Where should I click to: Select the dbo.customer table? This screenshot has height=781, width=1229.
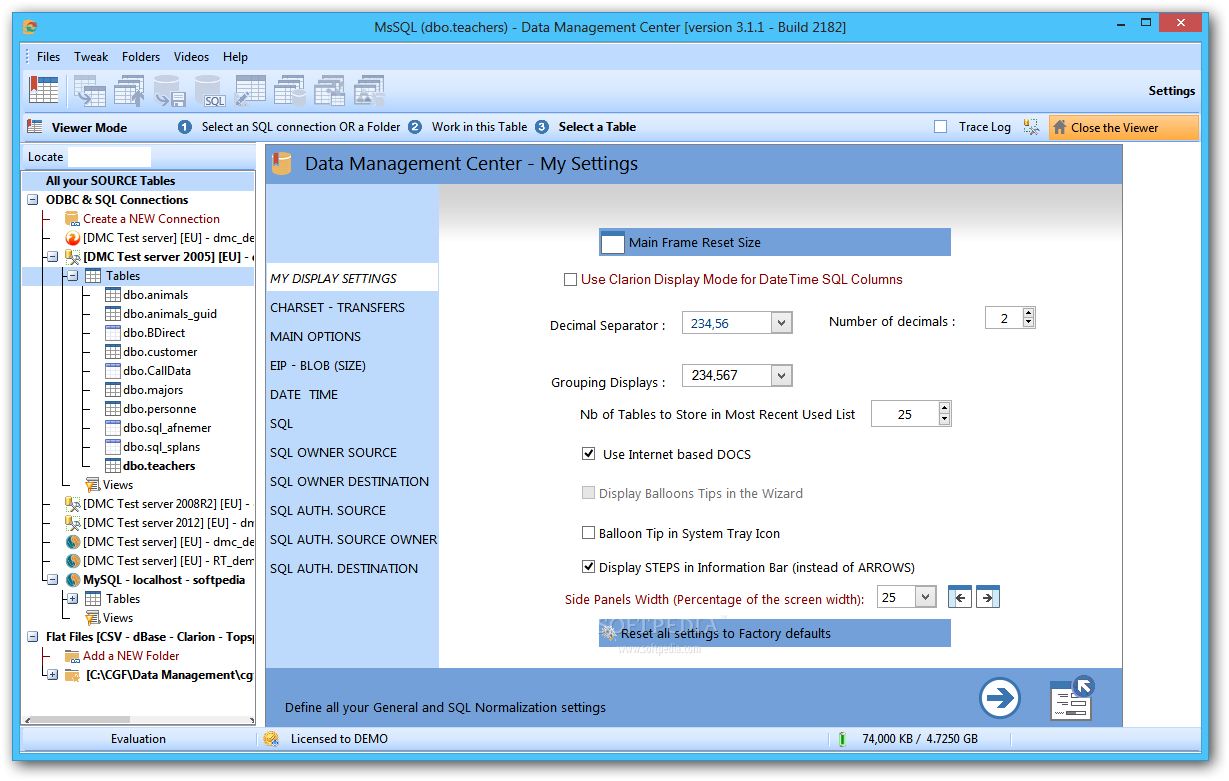pos(160,352)
